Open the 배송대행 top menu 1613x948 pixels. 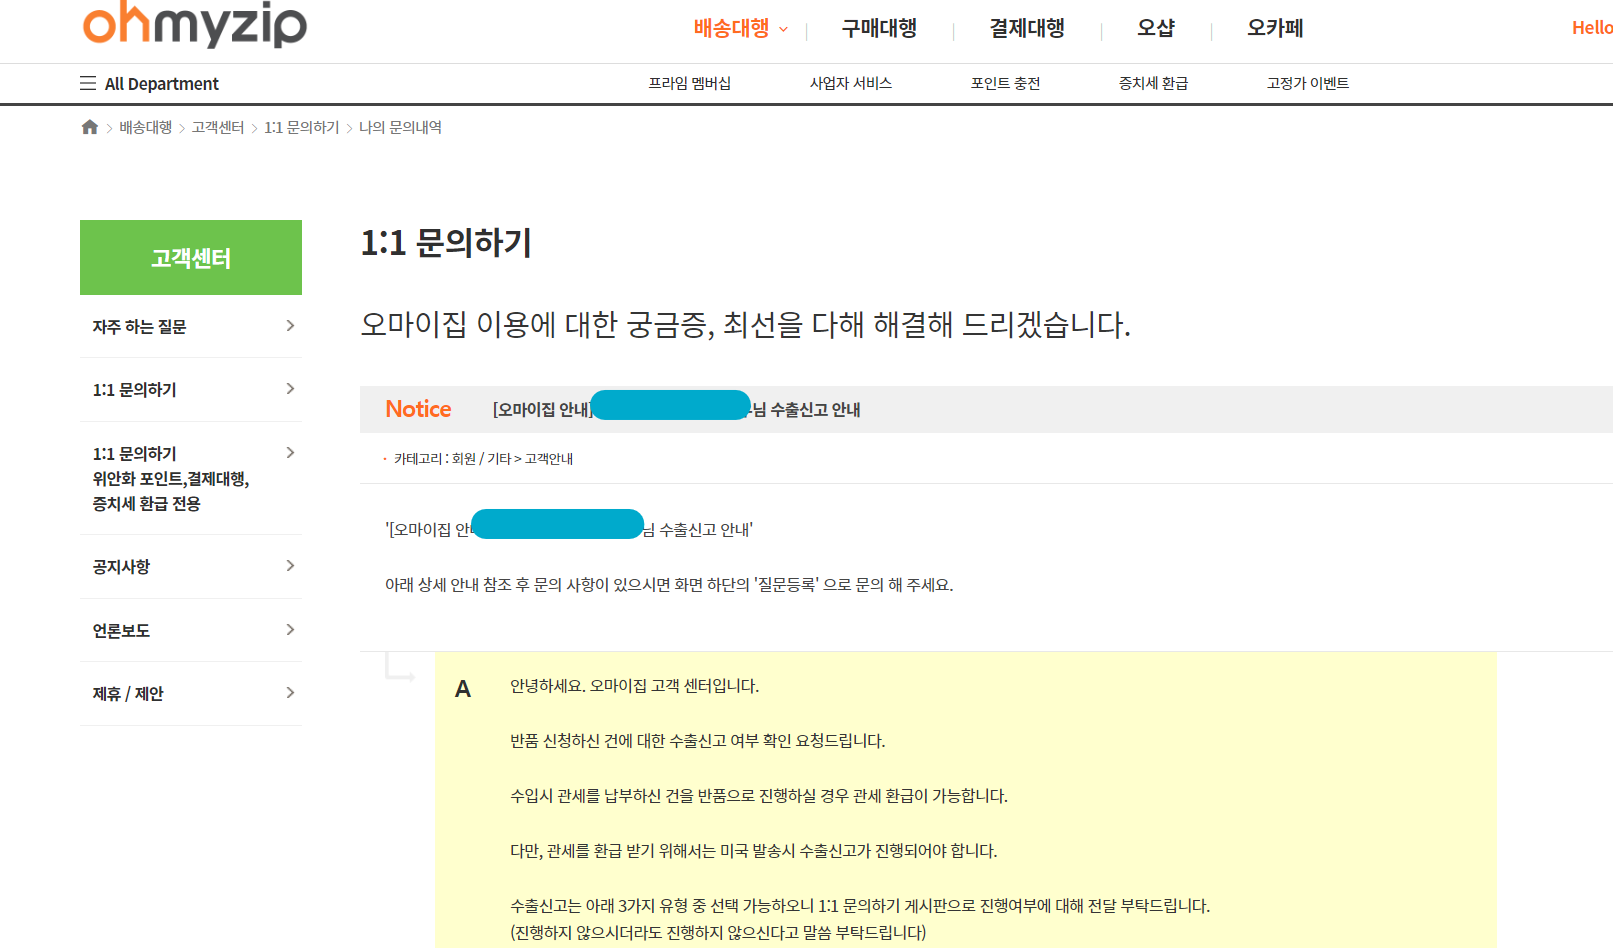pos(731,28)
